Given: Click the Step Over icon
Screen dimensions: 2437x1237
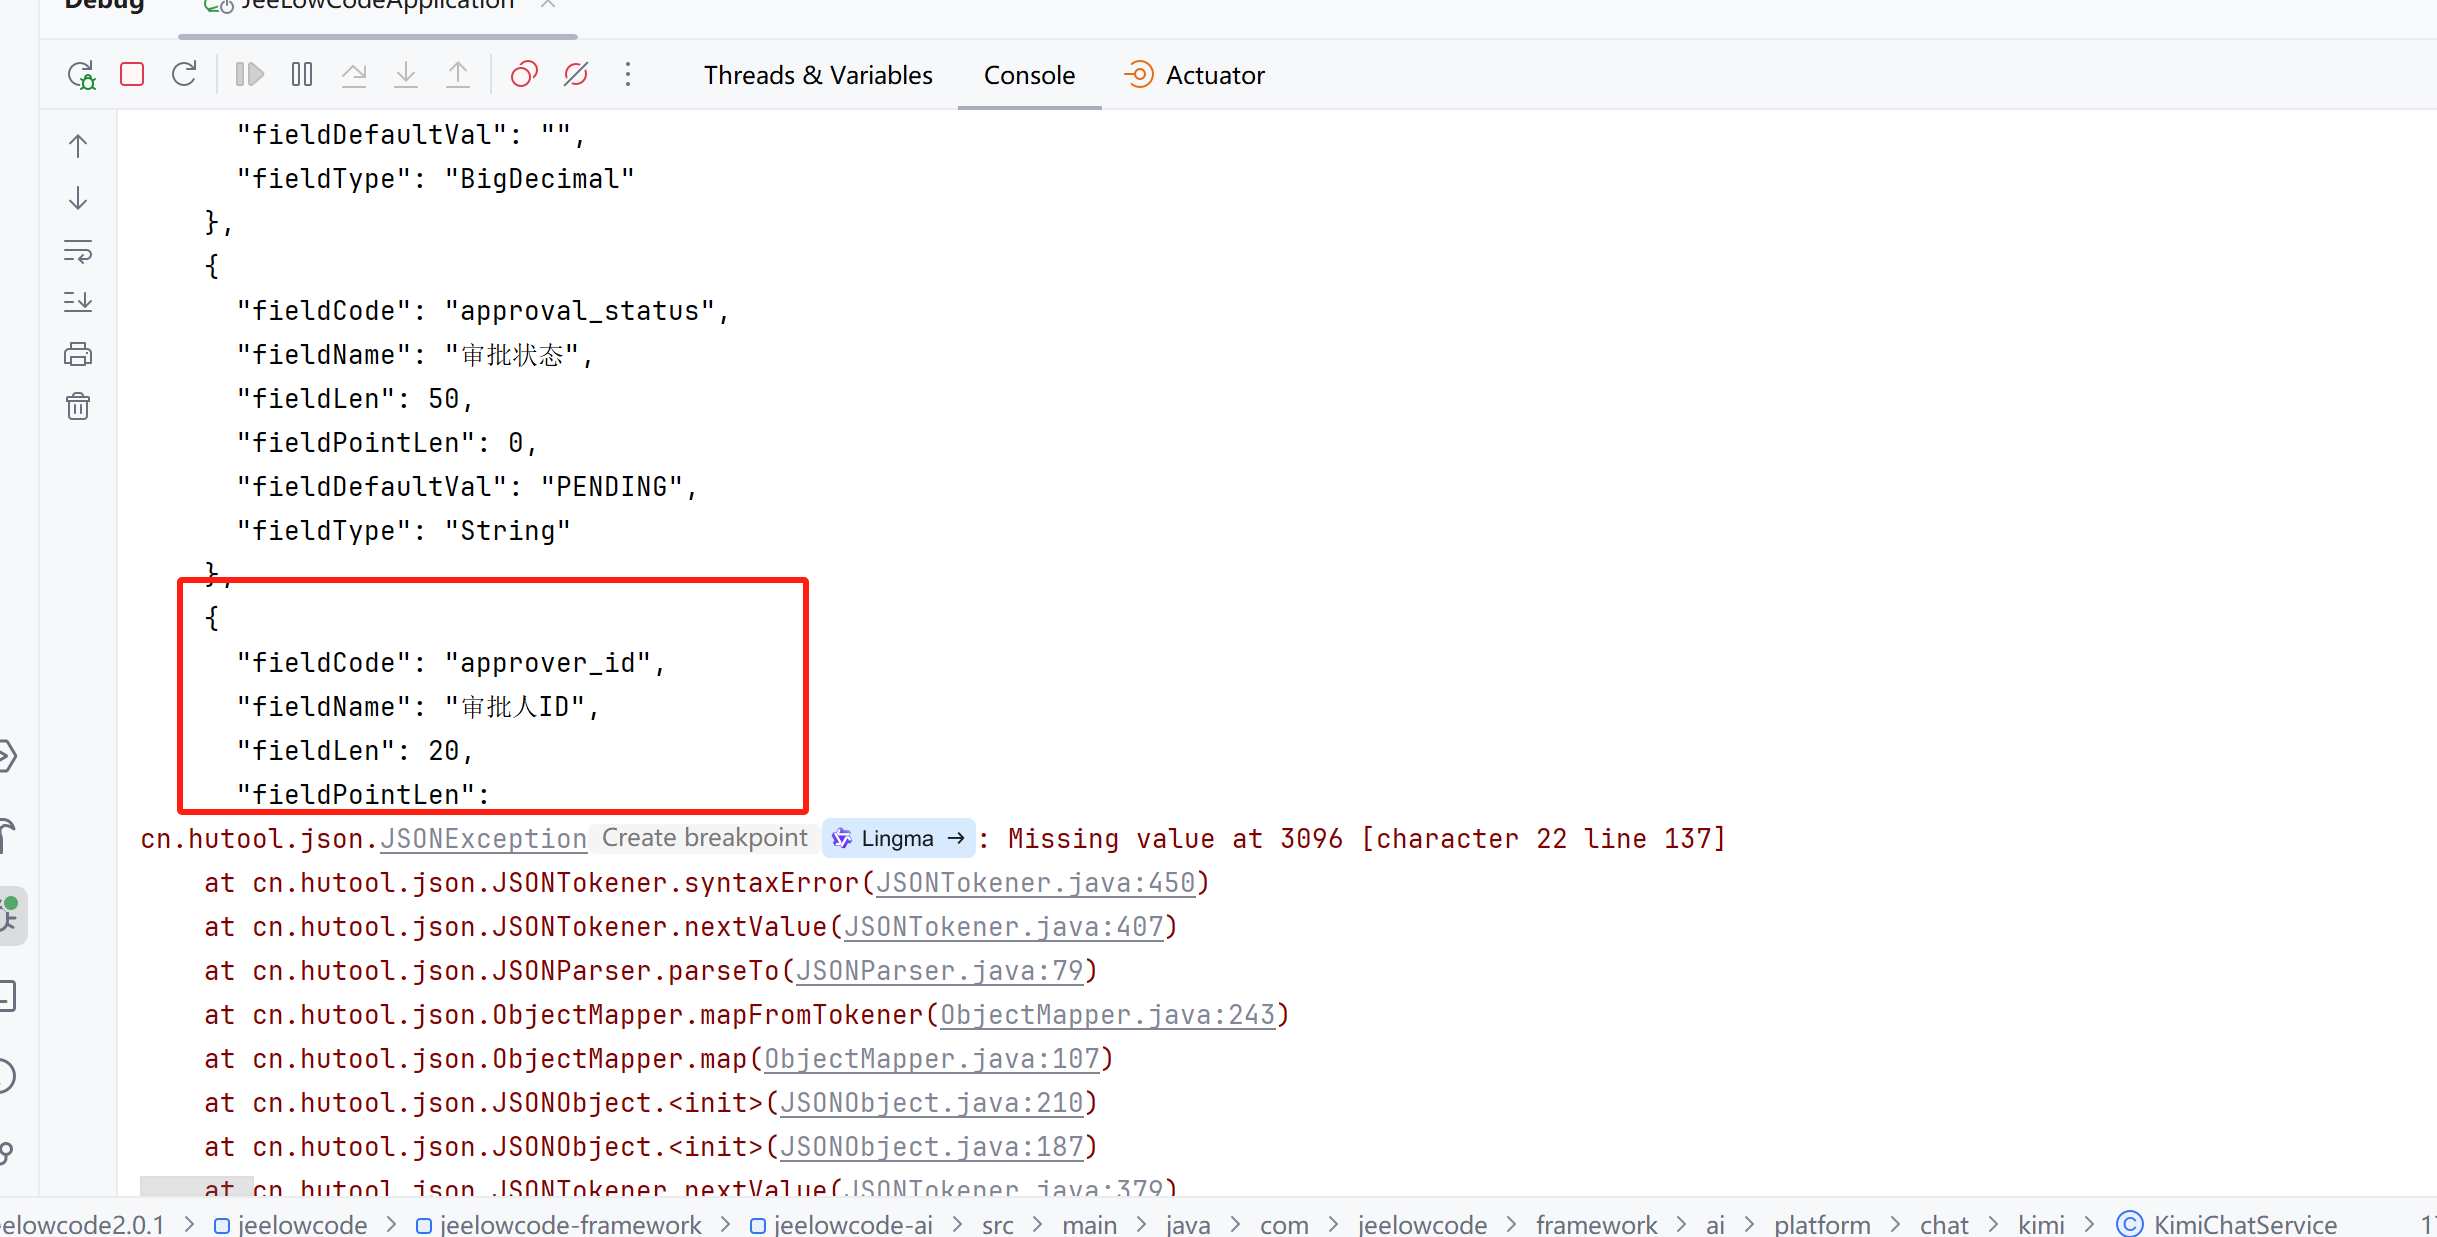Looking at the screenshot, I should click(x=354, y=75).
